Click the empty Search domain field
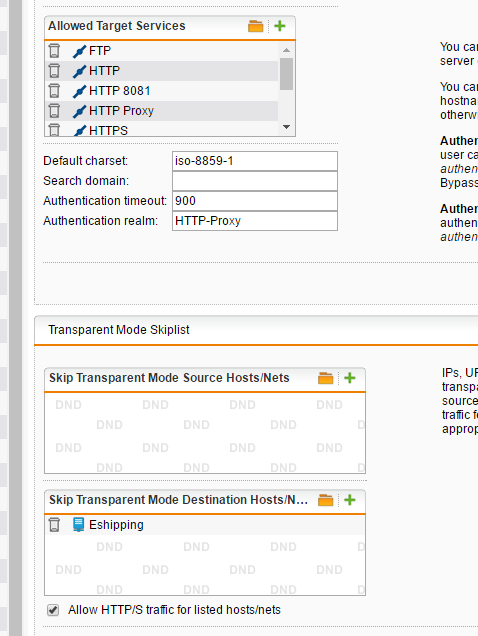 pyautogui.click(x=255, y=181)
